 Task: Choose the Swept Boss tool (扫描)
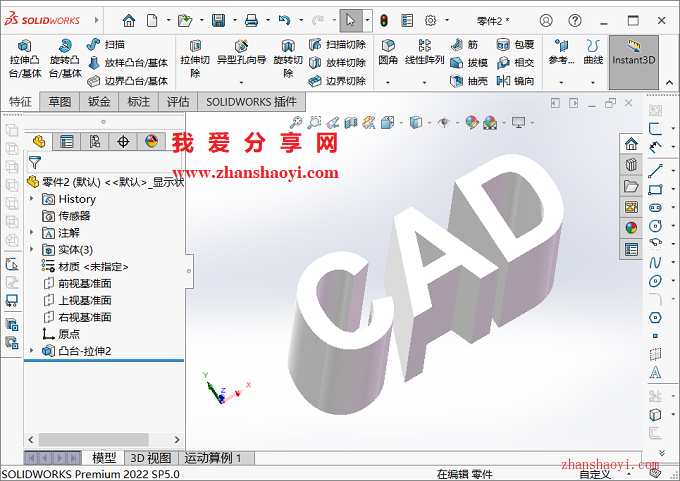pos(105,44)
